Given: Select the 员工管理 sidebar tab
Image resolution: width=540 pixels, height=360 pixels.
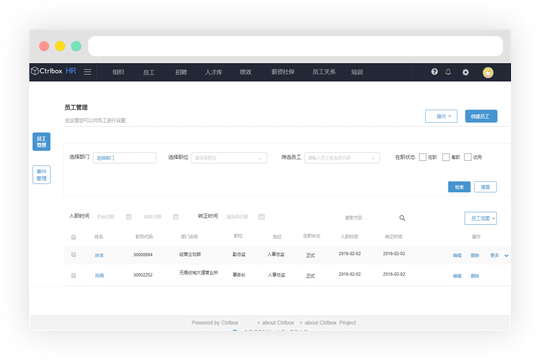Looking at the screenshot, I should coord(41,142).
